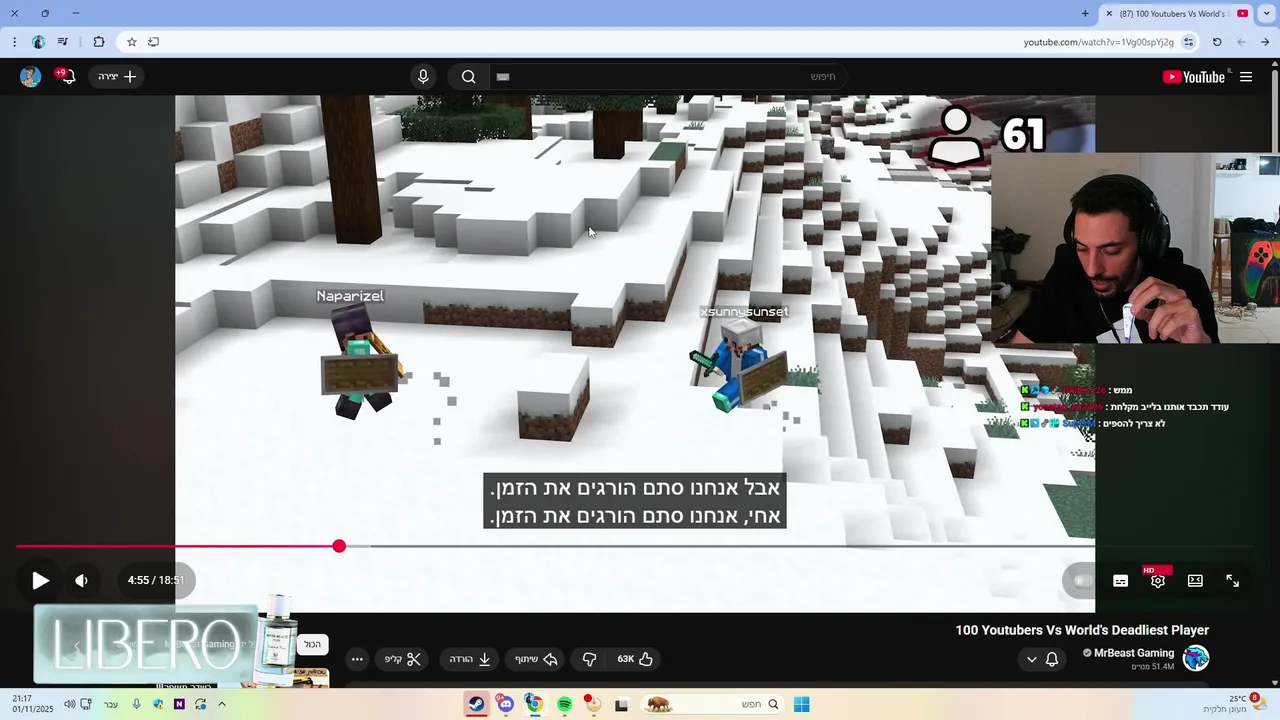Toggle subtitles with the captions icon

tap(1121, 580)
